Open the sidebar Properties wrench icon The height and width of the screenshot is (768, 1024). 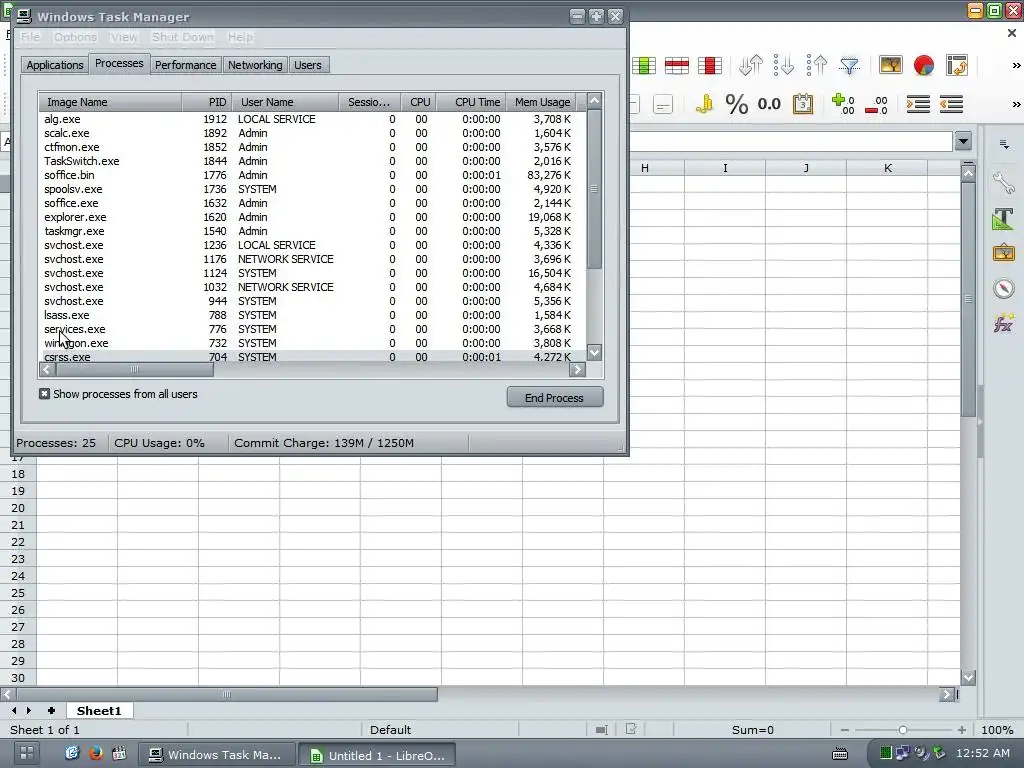pyautogui.click(x=1004, y=183)
